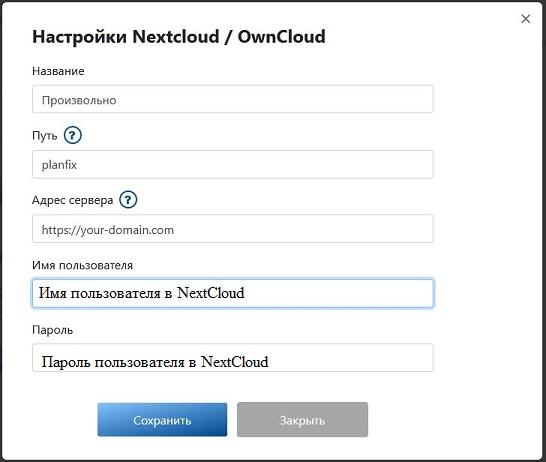Click the Пароль input field
546x462 pixels.
point(233,358)
